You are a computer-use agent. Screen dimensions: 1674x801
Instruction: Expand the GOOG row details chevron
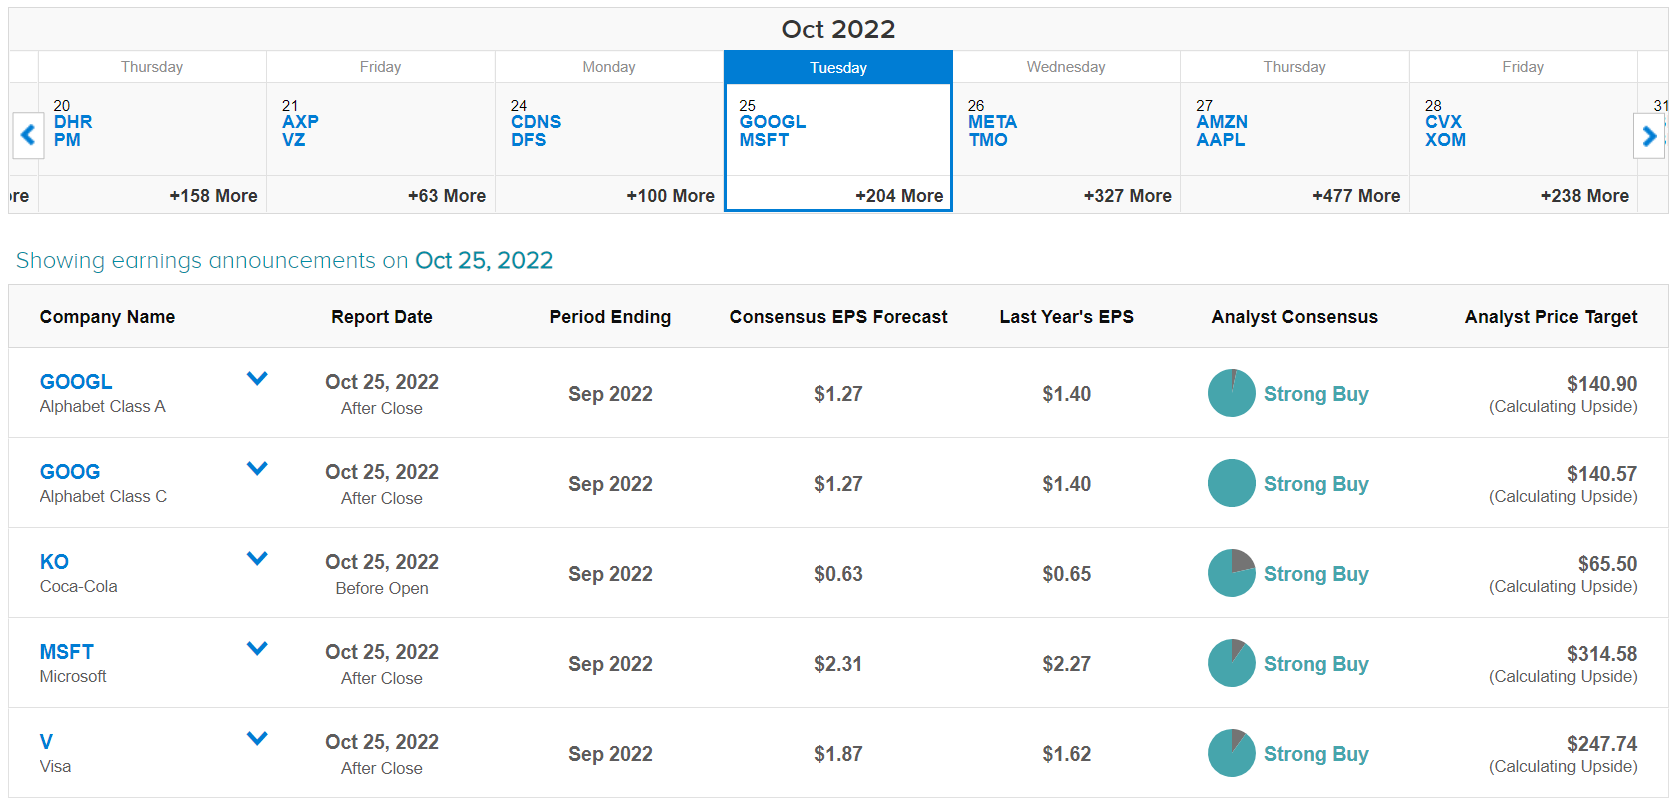(257, 468)
